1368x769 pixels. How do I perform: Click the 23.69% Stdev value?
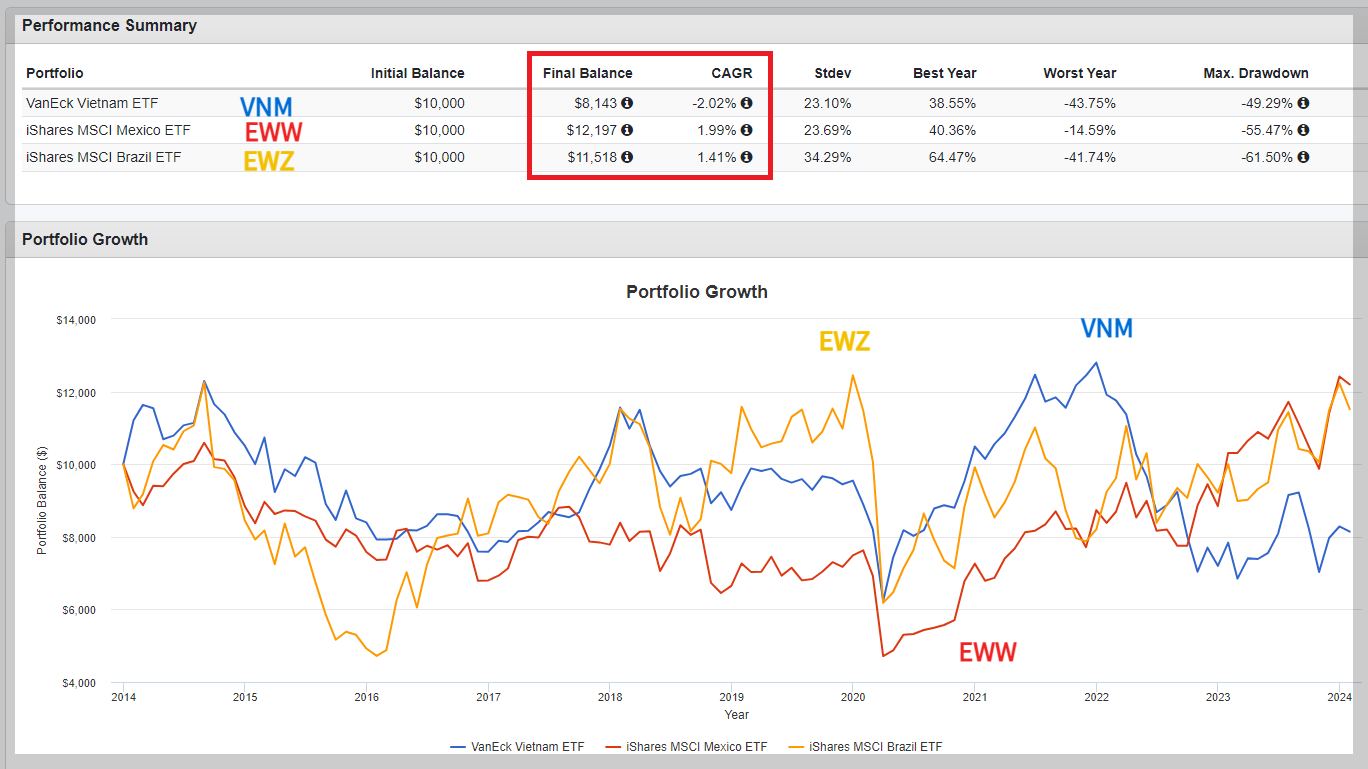(x=828, y=130)
